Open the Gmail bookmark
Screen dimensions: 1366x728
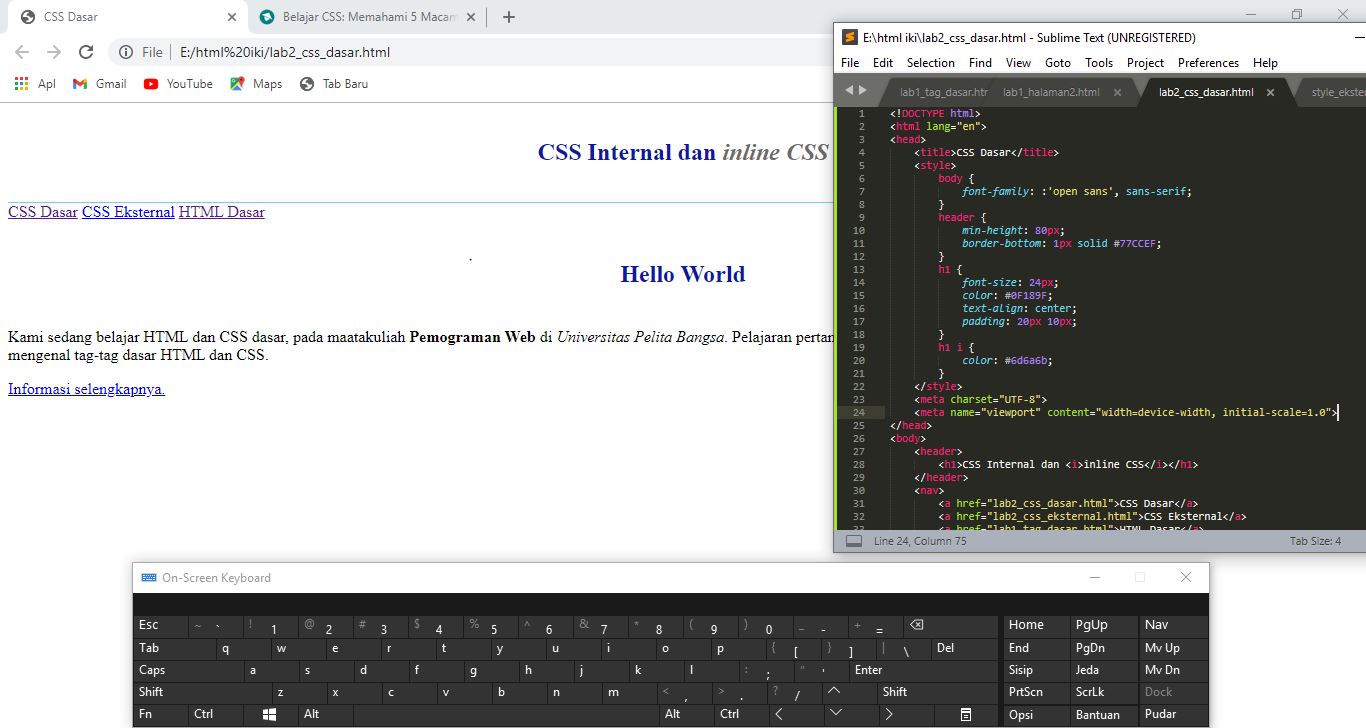click(98, 84)
